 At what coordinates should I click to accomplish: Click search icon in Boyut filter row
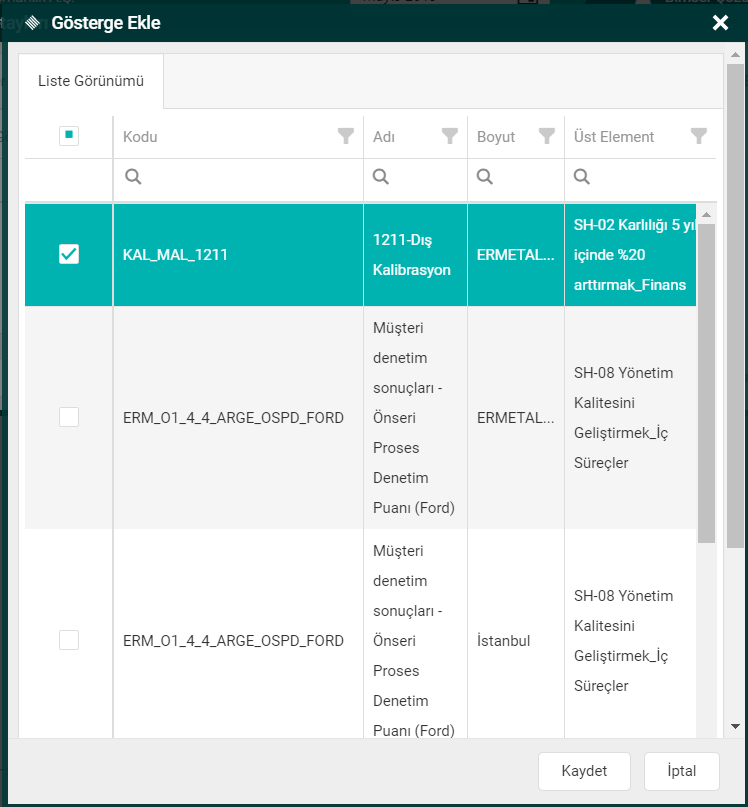tap(485, 177)
